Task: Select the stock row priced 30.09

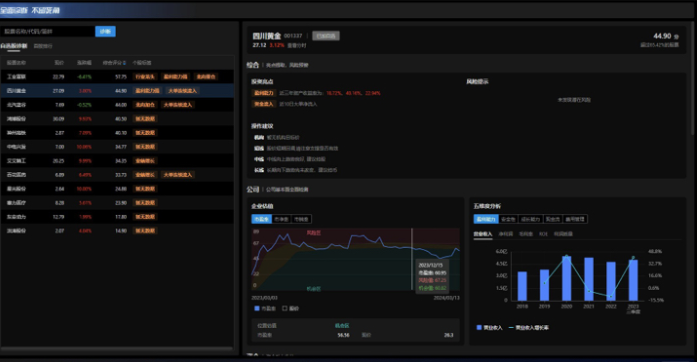Action: pos(117,119)
